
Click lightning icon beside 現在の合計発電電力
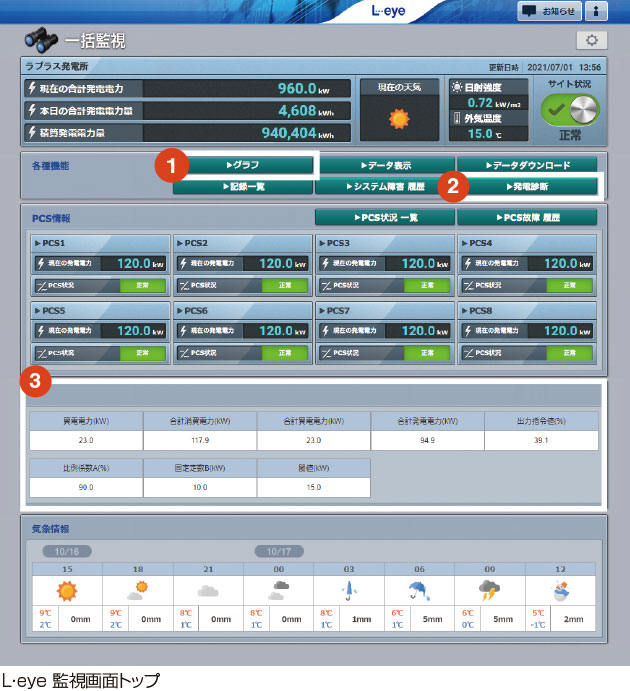[32, 88]
